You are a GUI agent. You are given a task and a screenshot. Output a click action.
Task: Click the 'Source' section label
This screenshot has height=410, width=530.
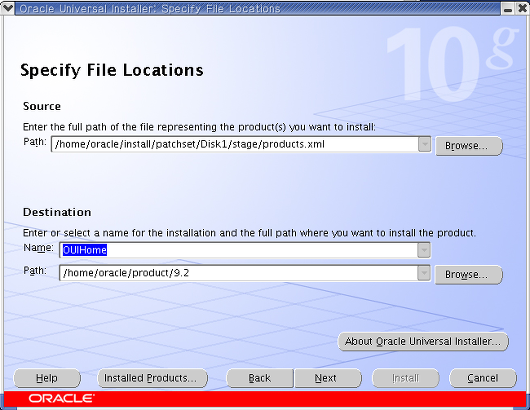[x=42, y=106]
